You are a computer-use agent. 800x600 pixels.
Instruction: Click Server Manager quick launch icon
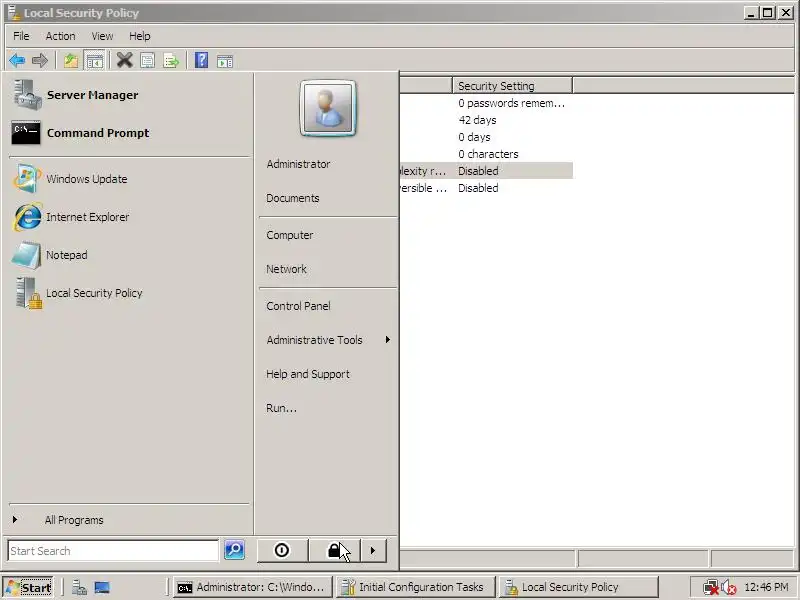pyautogui.click(x=79, y=588)
